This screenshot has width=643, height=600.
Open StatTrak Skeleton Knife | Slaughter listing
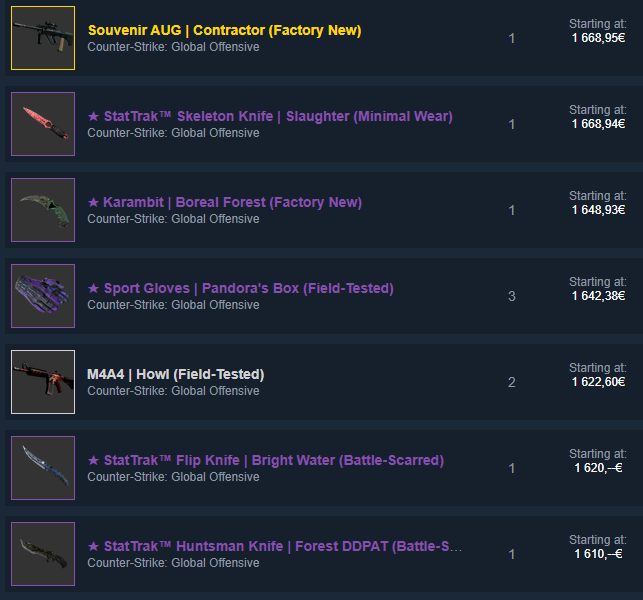pos(270,116)
